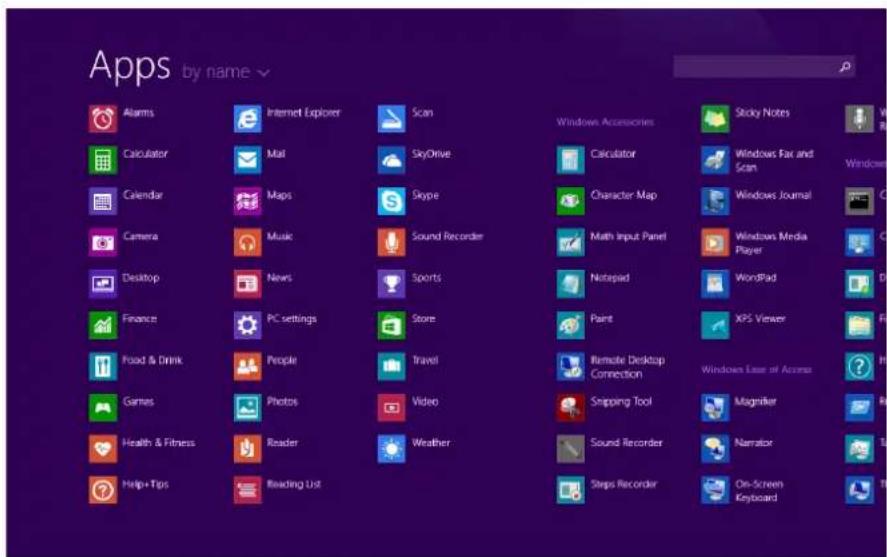The width and height of the screenshot is (887, 557).
Task: Launch the People app icon
Action: tap(248, 366)
